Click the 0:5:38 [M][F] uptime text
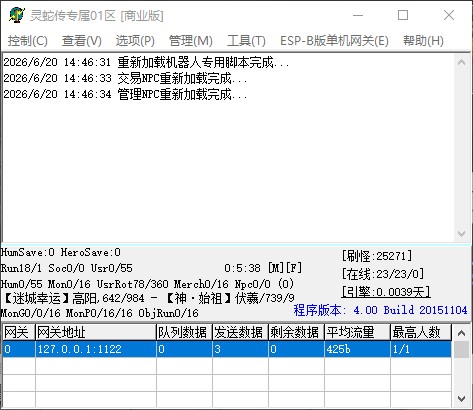Viewport: 473px width, 410px height. point(263,268)
